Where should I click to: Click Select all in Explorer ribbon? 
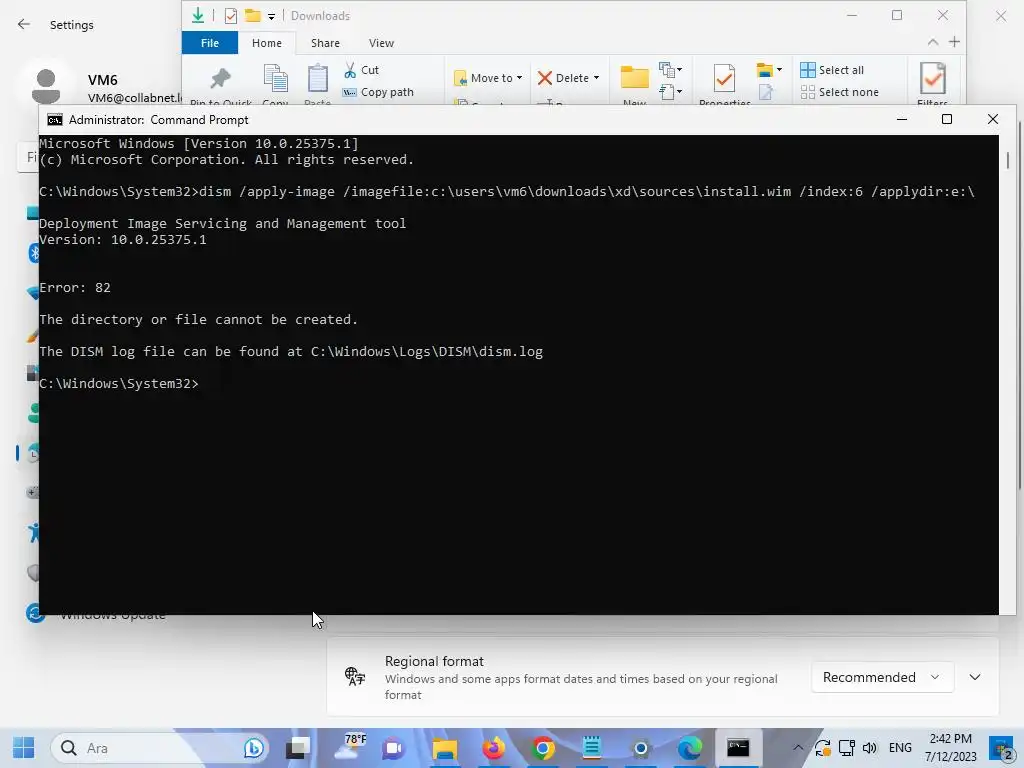[832, 70]
